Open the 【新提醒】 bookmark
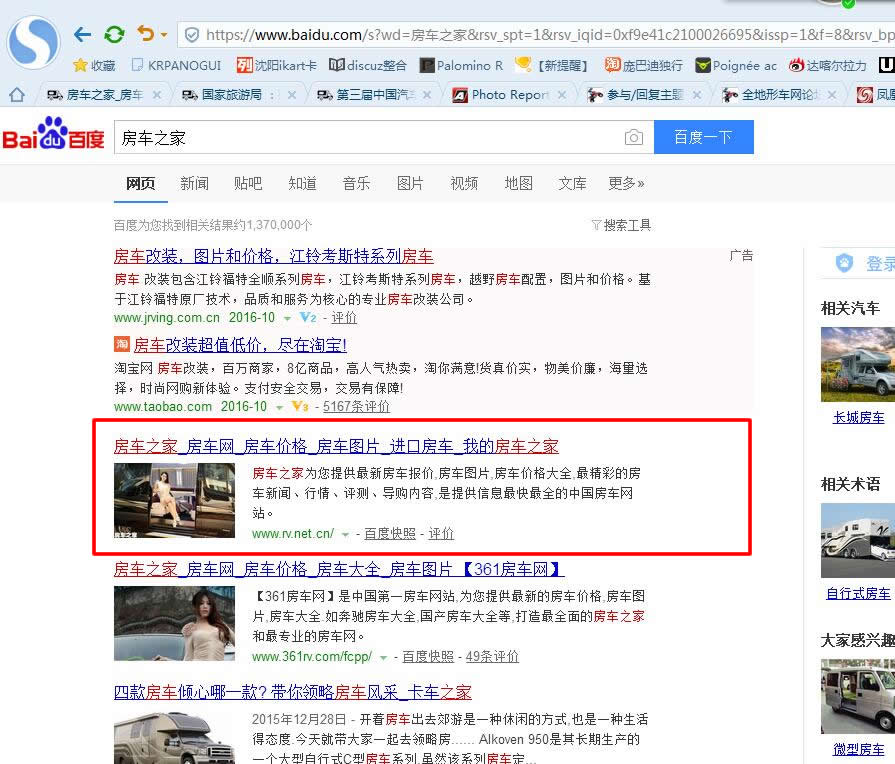895x764 pixels. [x=551, y=66]
